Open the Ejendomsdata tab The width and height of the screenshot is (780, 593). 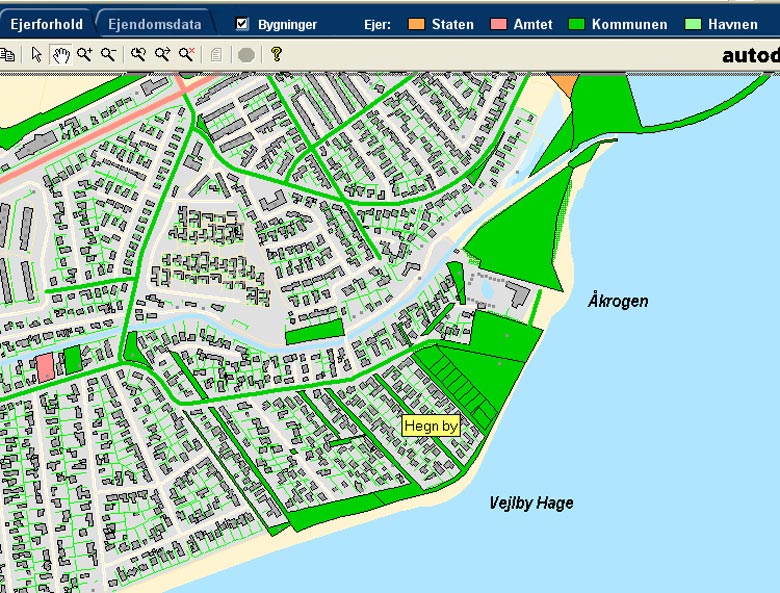(155, 24)
